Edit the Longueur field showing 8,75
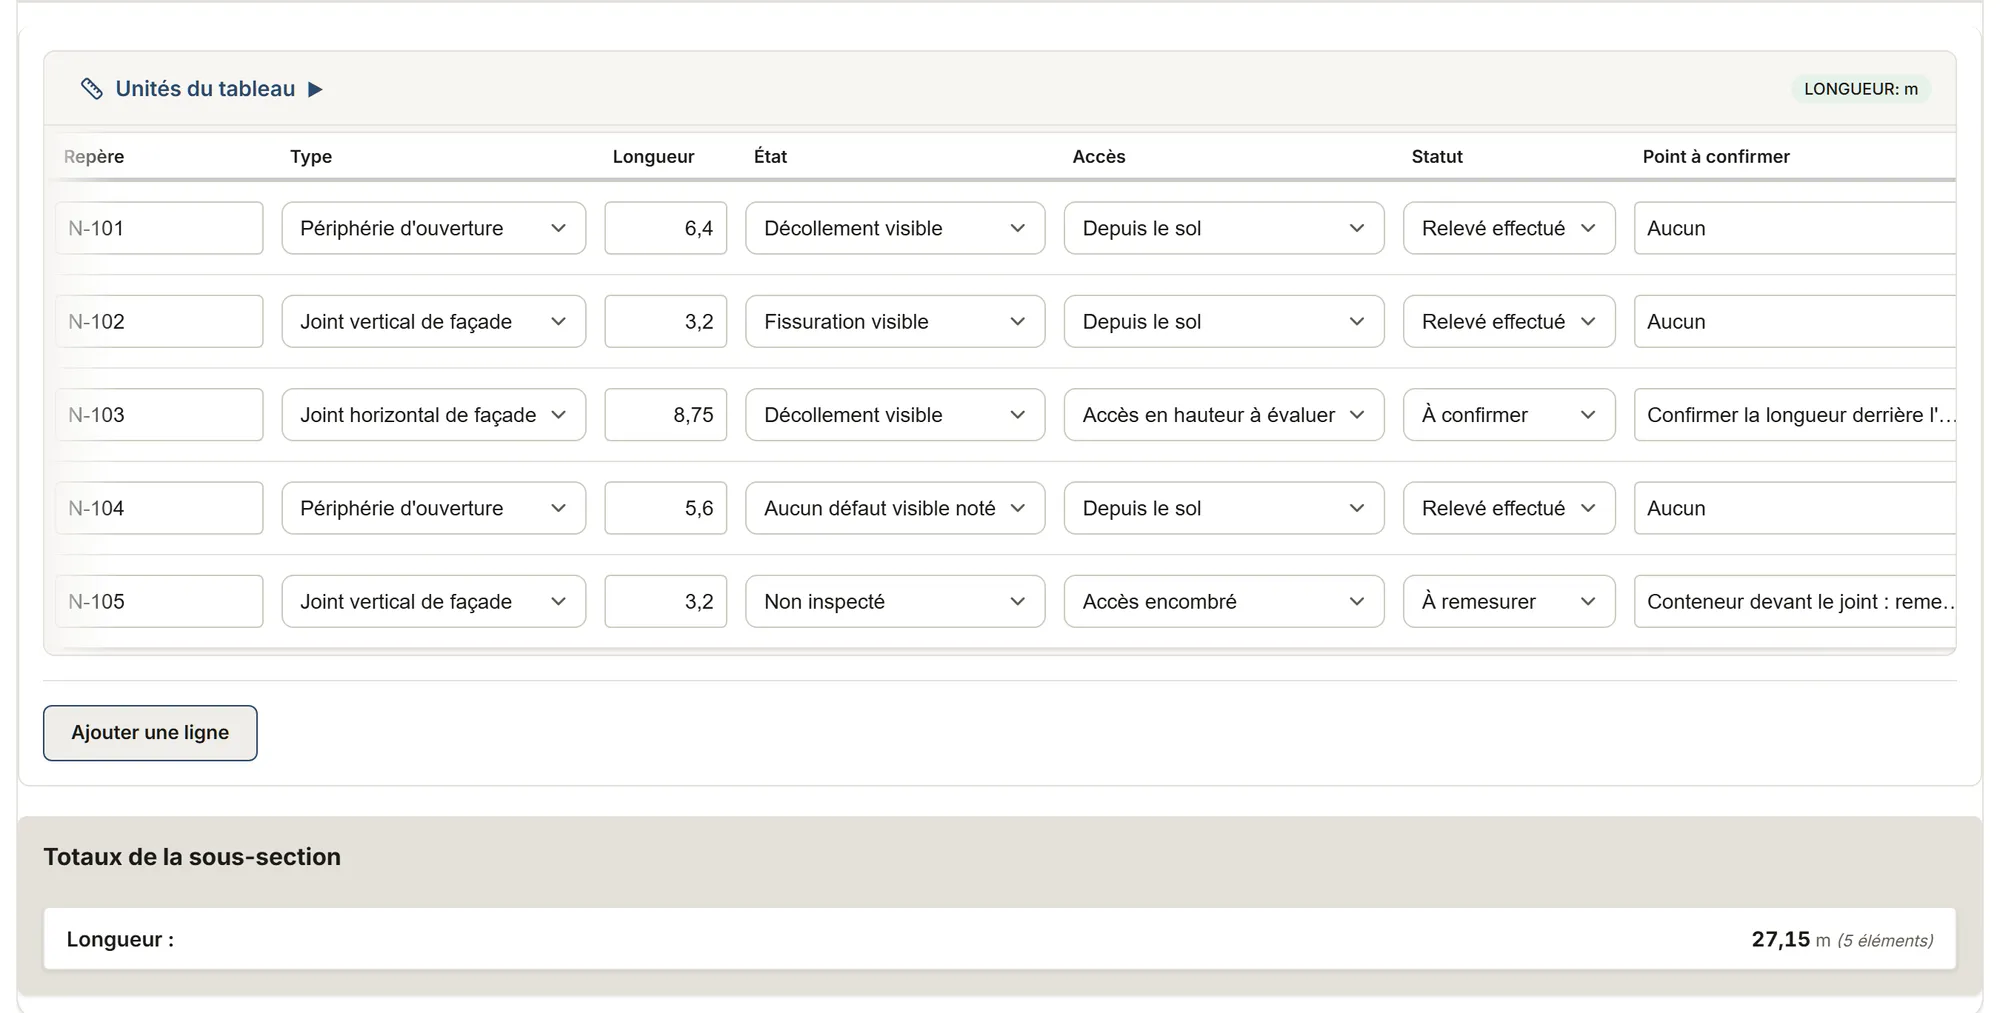Screen dimensions: 2000x1013 pyautogui.click(x=666, y=415)
